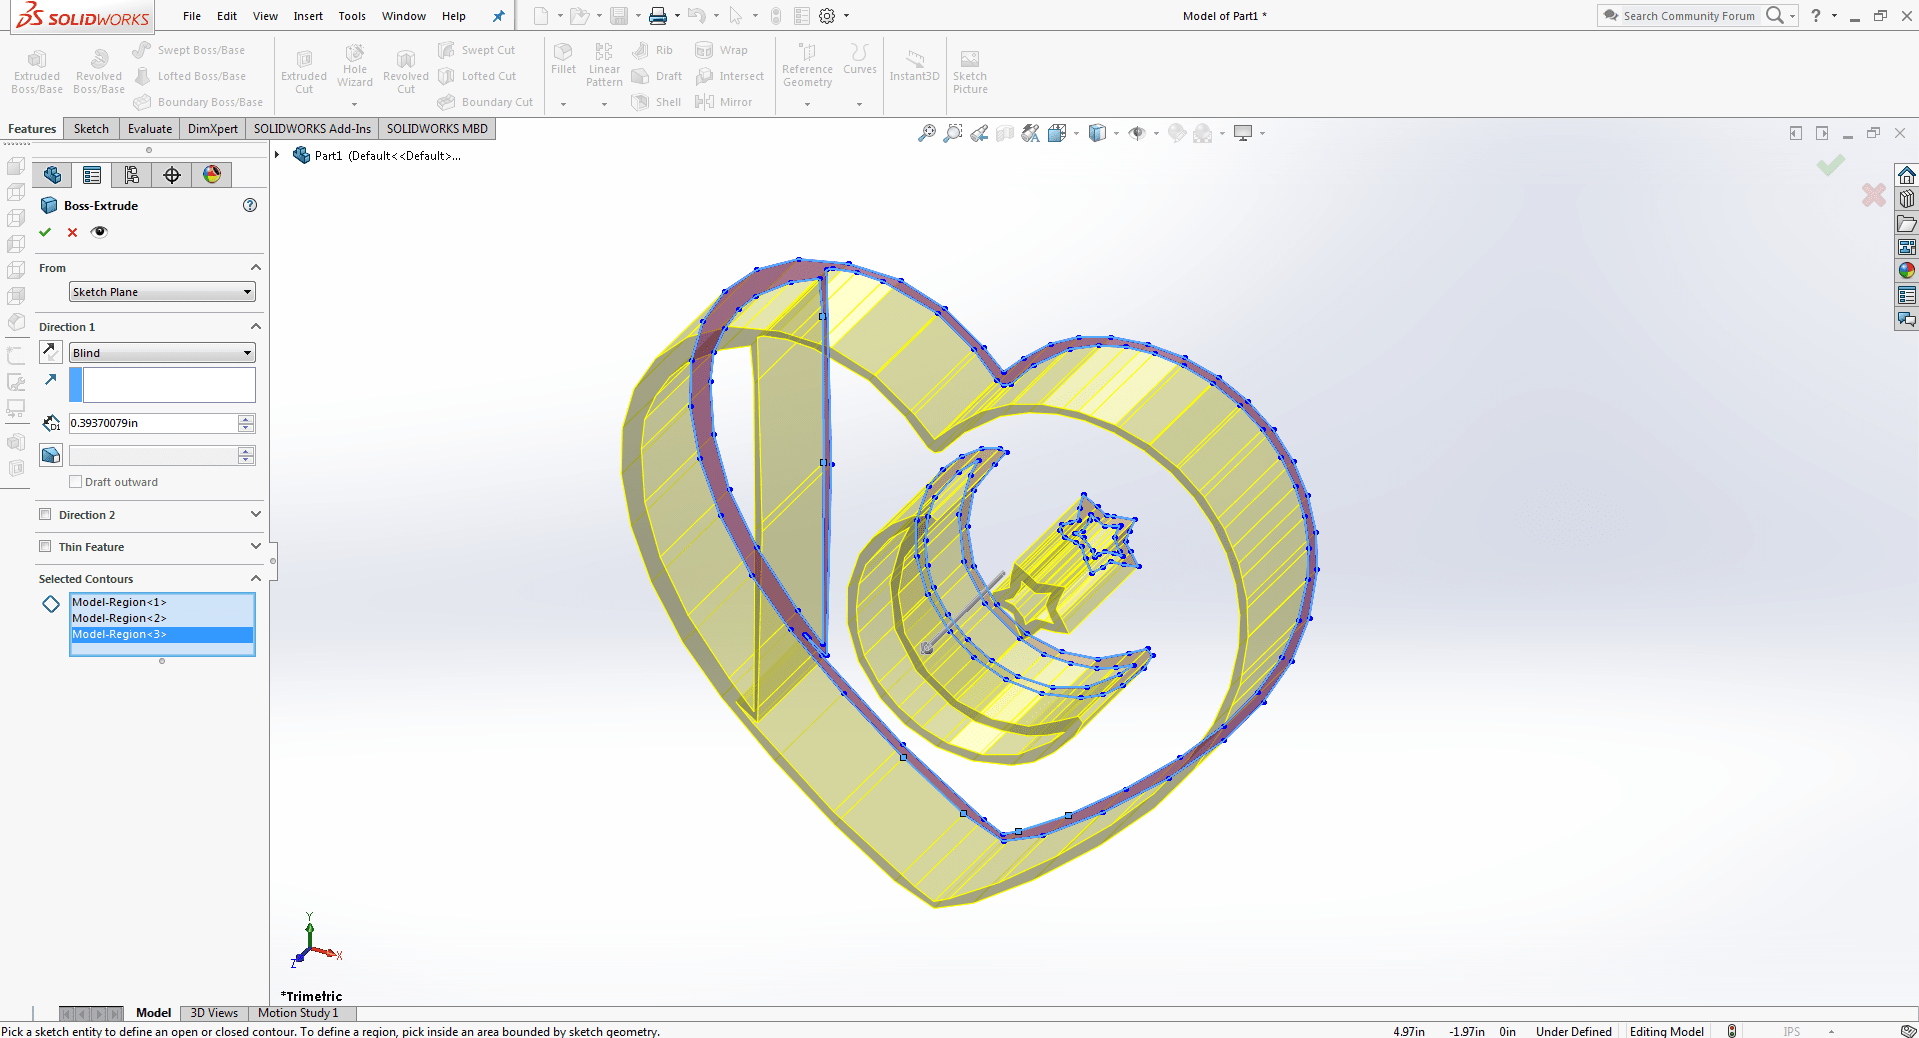The height and width of the screenshot is (1038, 1919).
Task: Open the Tools menu
Action: (352, 16)
